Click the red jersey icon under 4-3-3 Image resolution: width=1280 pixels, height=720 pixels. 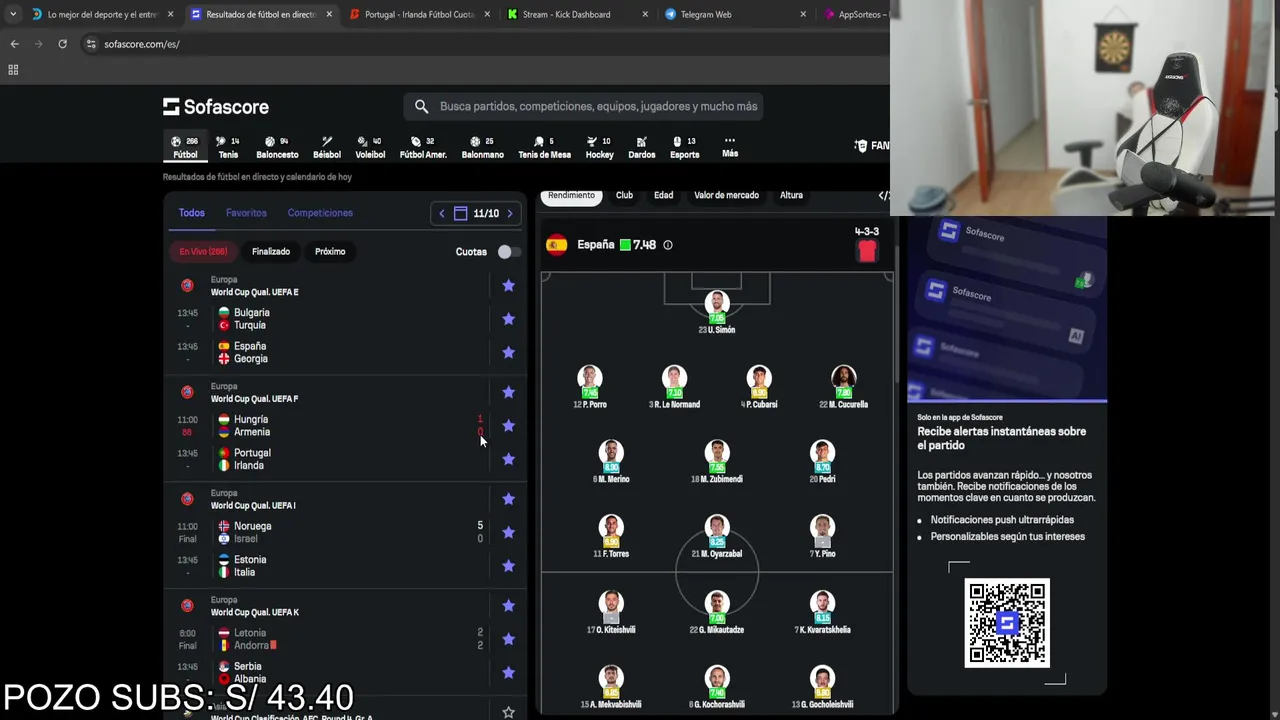click(x=867, y=252)
